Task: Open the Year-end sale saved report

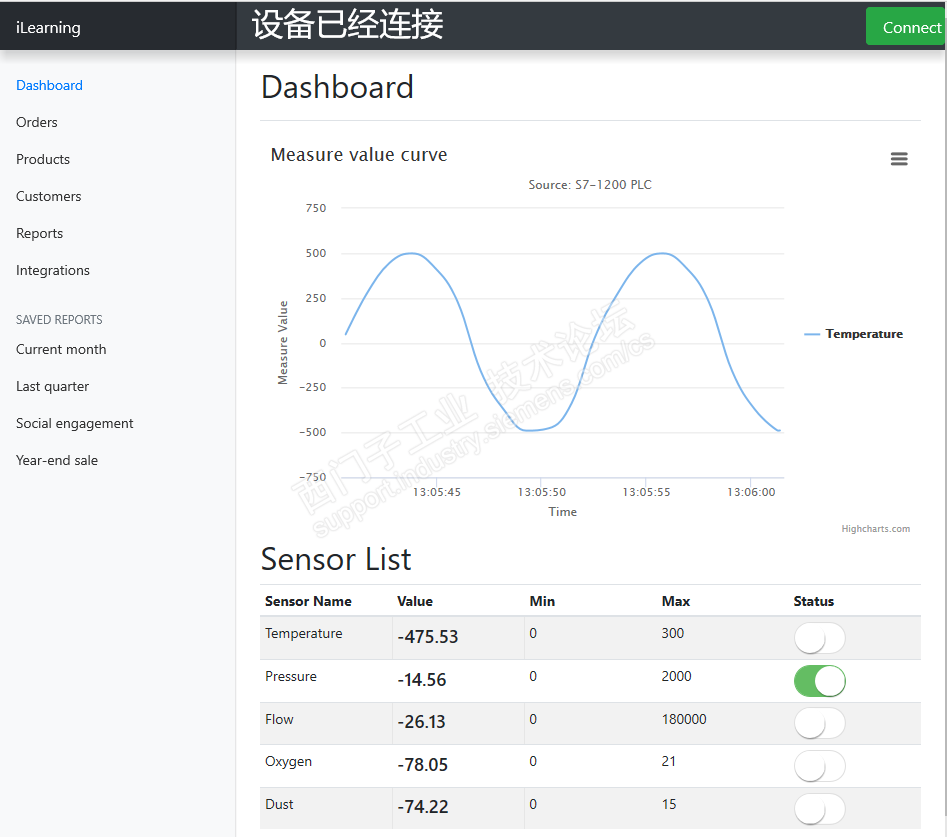Action: click(57, 460)
